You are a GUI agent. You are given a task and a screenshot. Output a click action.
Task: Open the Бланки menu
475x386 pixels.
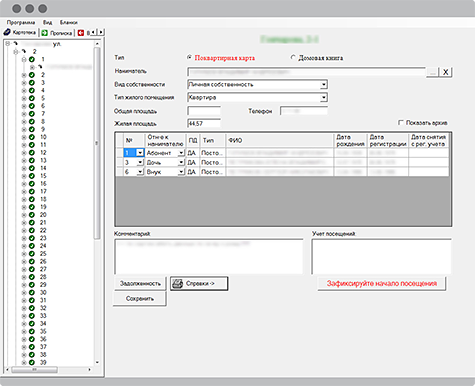click(x=69, y=22)
